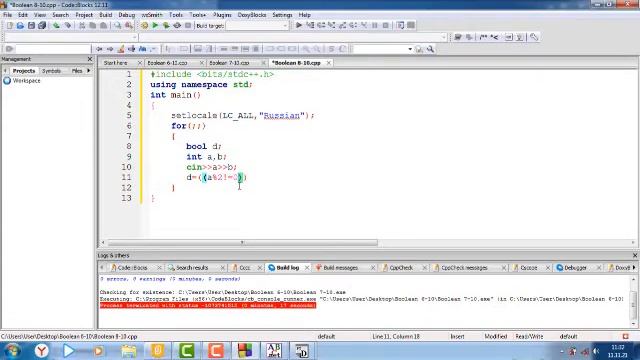This screenshot has width=640, height=360.
Task: Click the Windows Start button
Action: [x=12, y=351]
